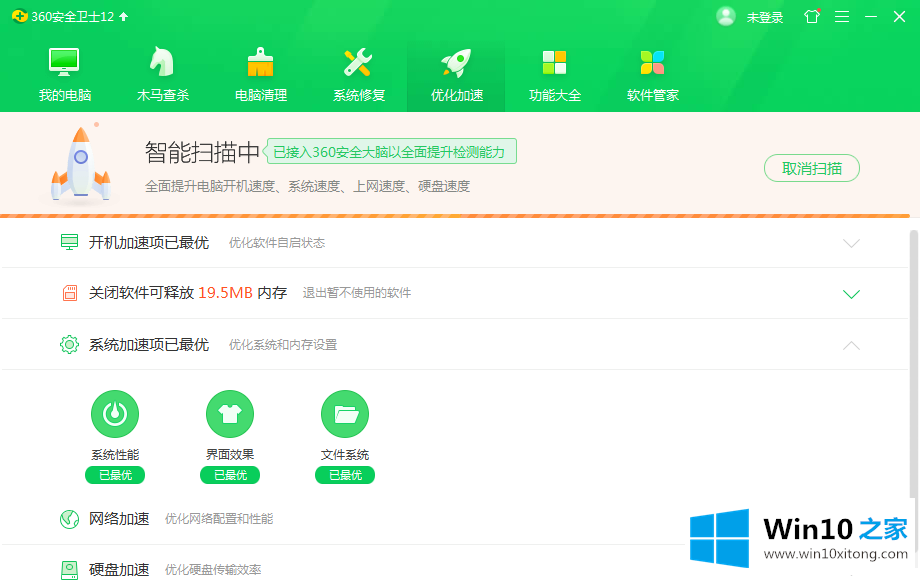Open the 软件管家 colorful icon
The width and height of the screenshot is (920, 580).
652,62
